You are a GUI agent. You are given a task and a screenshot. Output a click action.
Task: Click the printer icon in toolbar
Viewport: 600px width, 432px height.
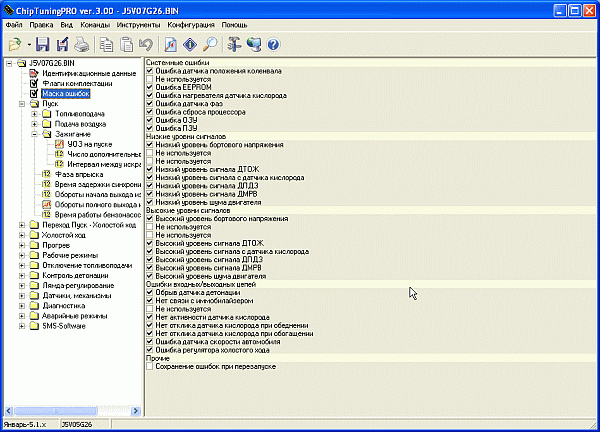[x=81, y=44]
